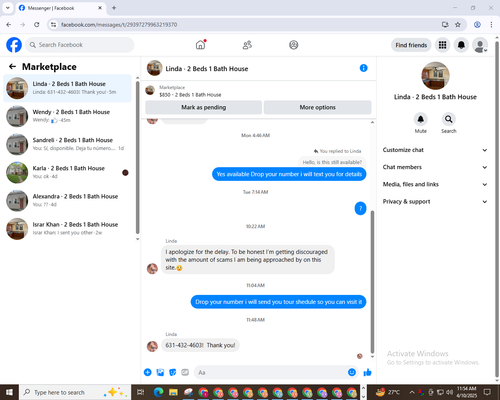
Task: Click the 'I apologize for the delay' message
Action: click(x=248, y=260)
